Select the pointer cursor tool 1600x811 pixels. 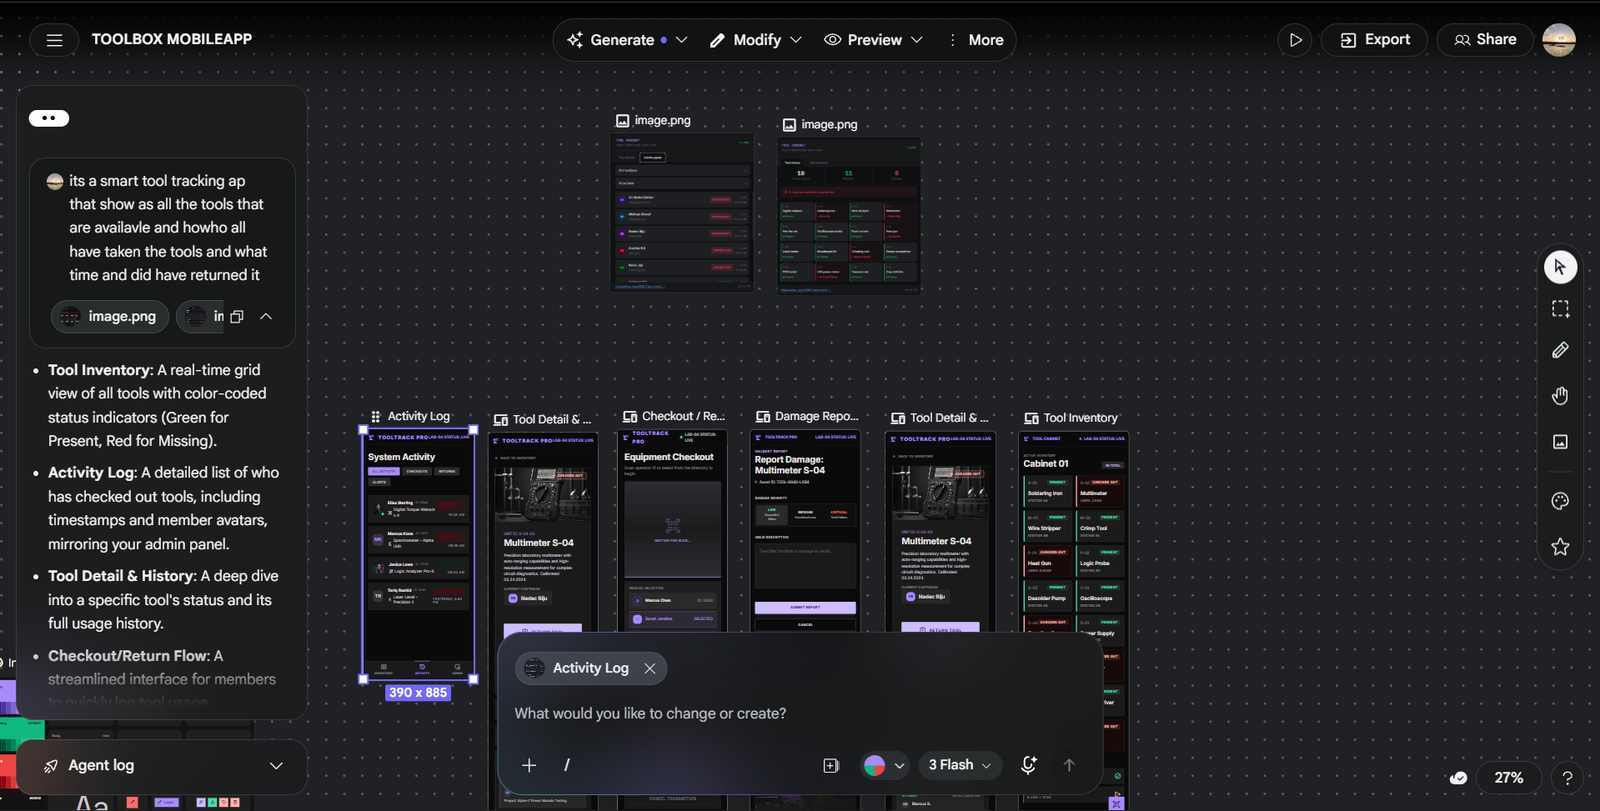1560,267
